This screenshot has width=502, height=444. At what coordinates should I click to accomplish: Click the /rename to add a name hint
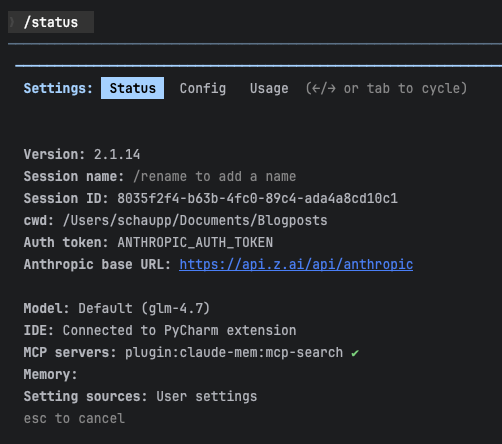pyautogui.click(x=214, y=176)
